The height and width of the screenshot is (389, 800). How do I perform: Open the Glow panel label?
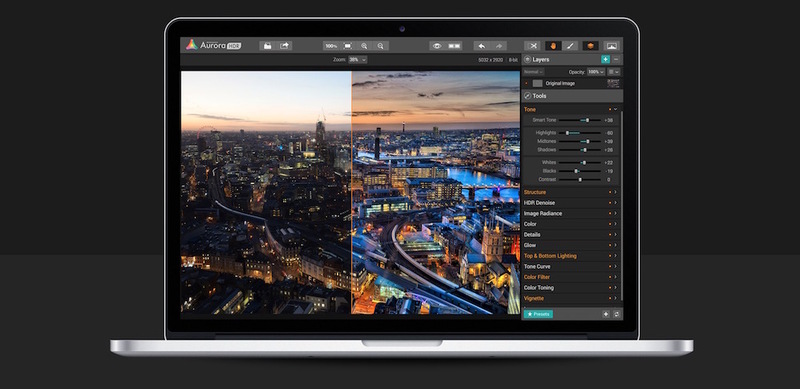click(x=530, y=246)
